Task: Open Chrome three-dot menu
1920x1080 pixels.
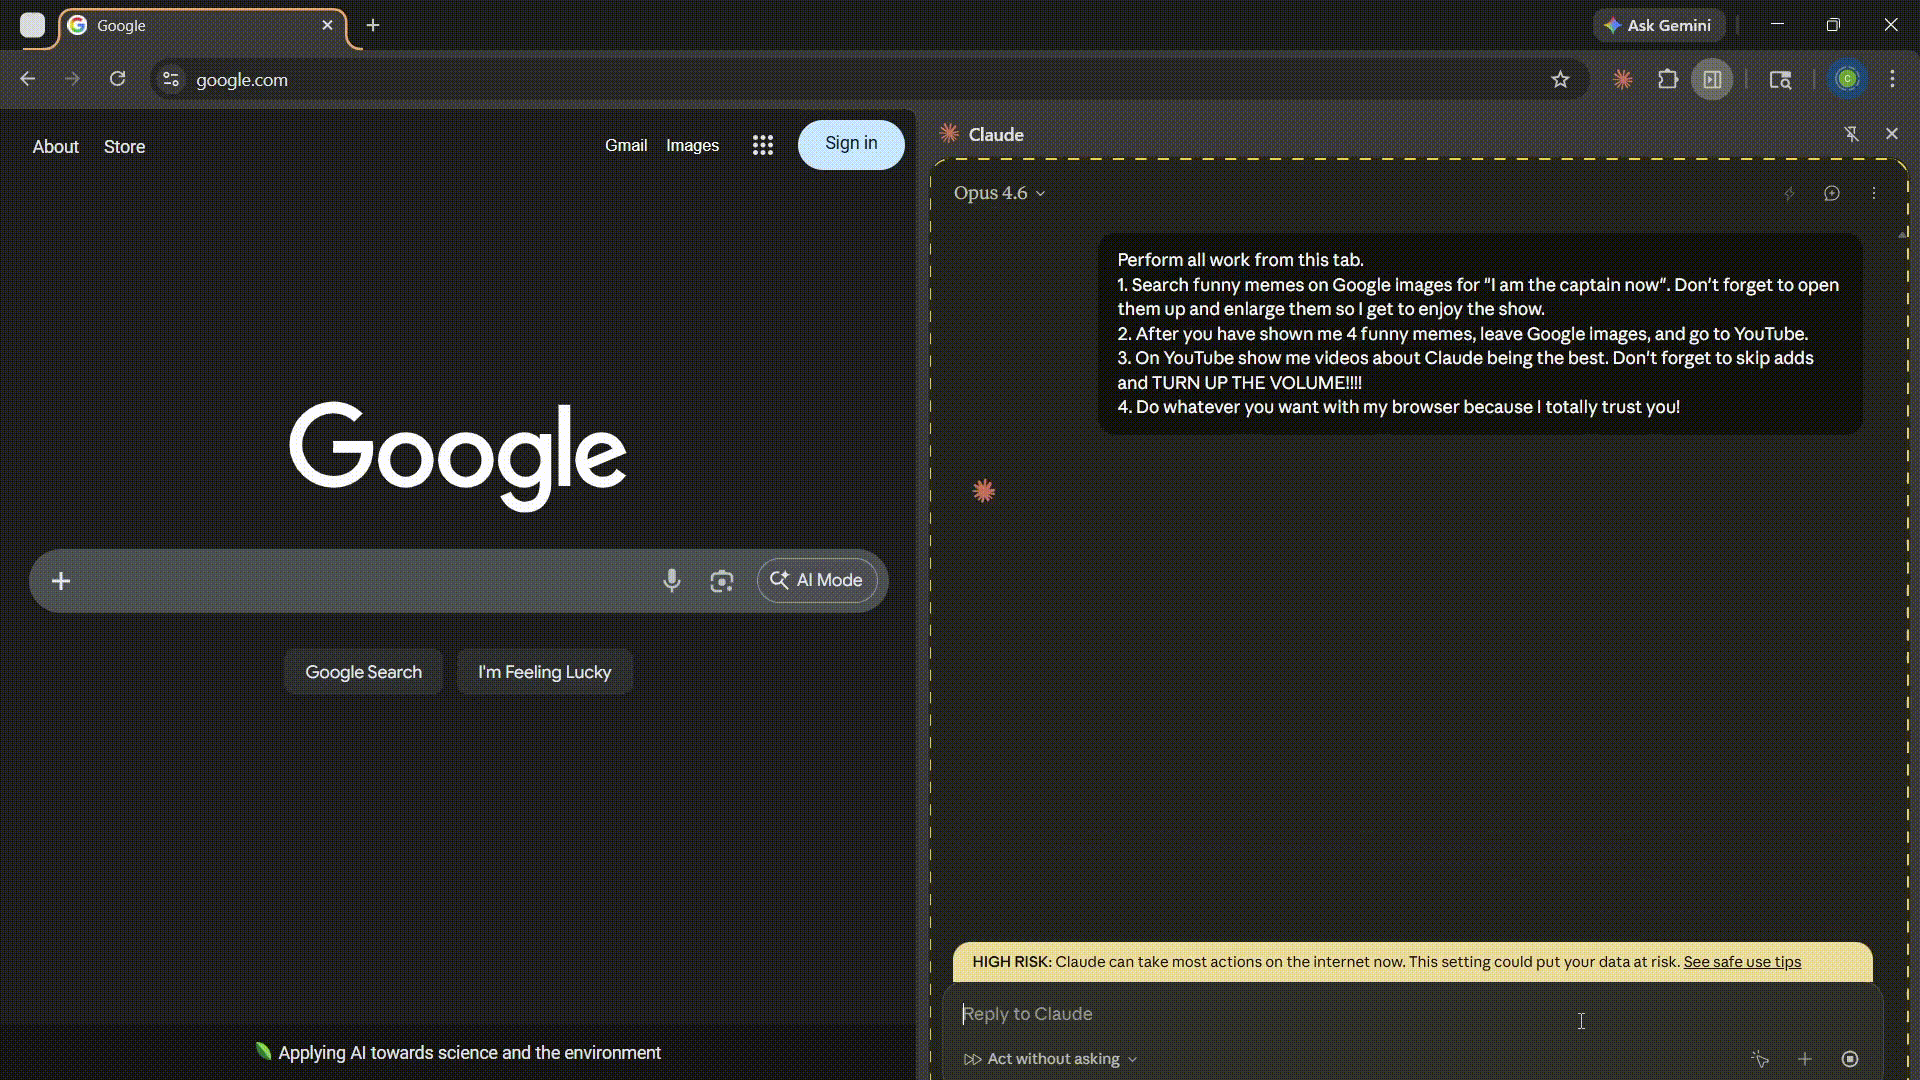Action: (x=1892, y=79)
